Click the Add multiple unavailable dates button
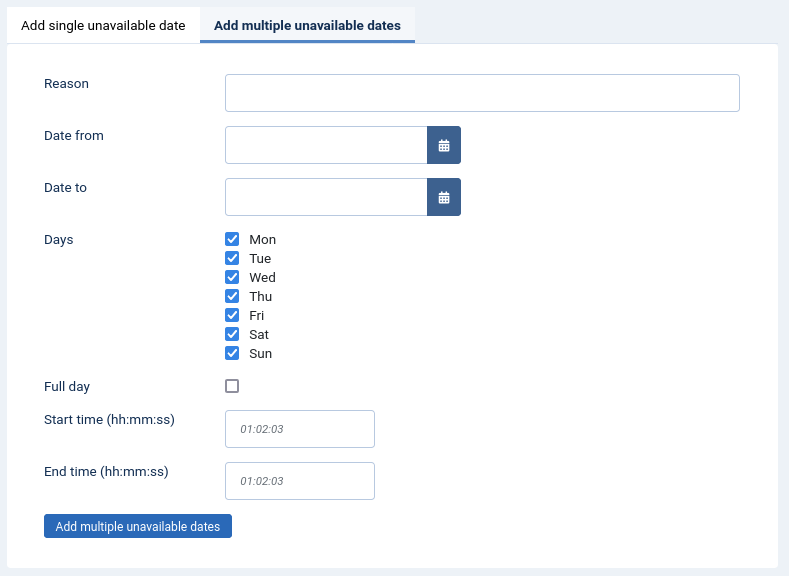 138,526
